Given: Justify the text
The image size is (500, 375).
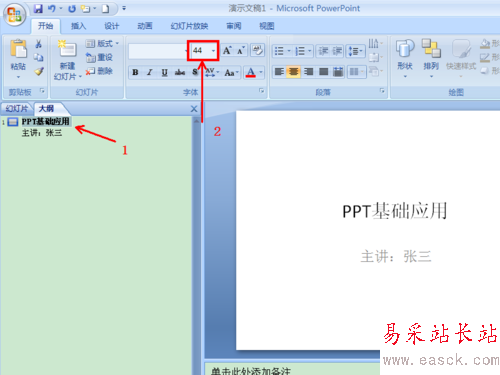Looking at the screenshot, I should pyautogui.click(x=323, y=71).
